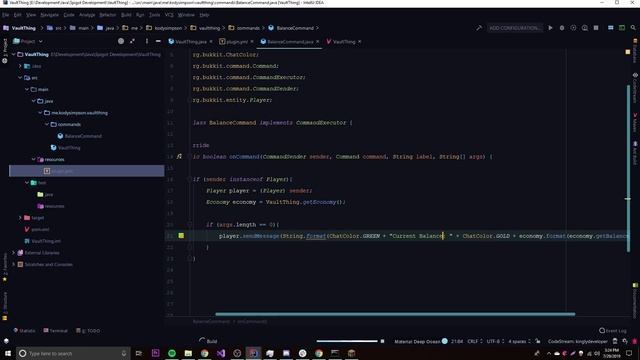Open File Explorer from the taskbar
Image resolution: width=640 pixels, height=360 pixels.
(x=188, y=353)
